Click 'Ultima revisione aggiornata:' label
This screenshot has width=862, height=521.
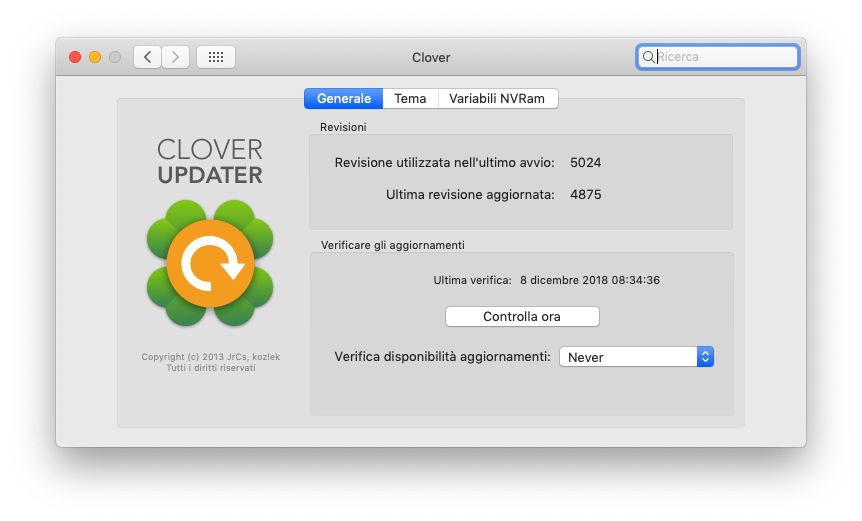tap(470, 195)
